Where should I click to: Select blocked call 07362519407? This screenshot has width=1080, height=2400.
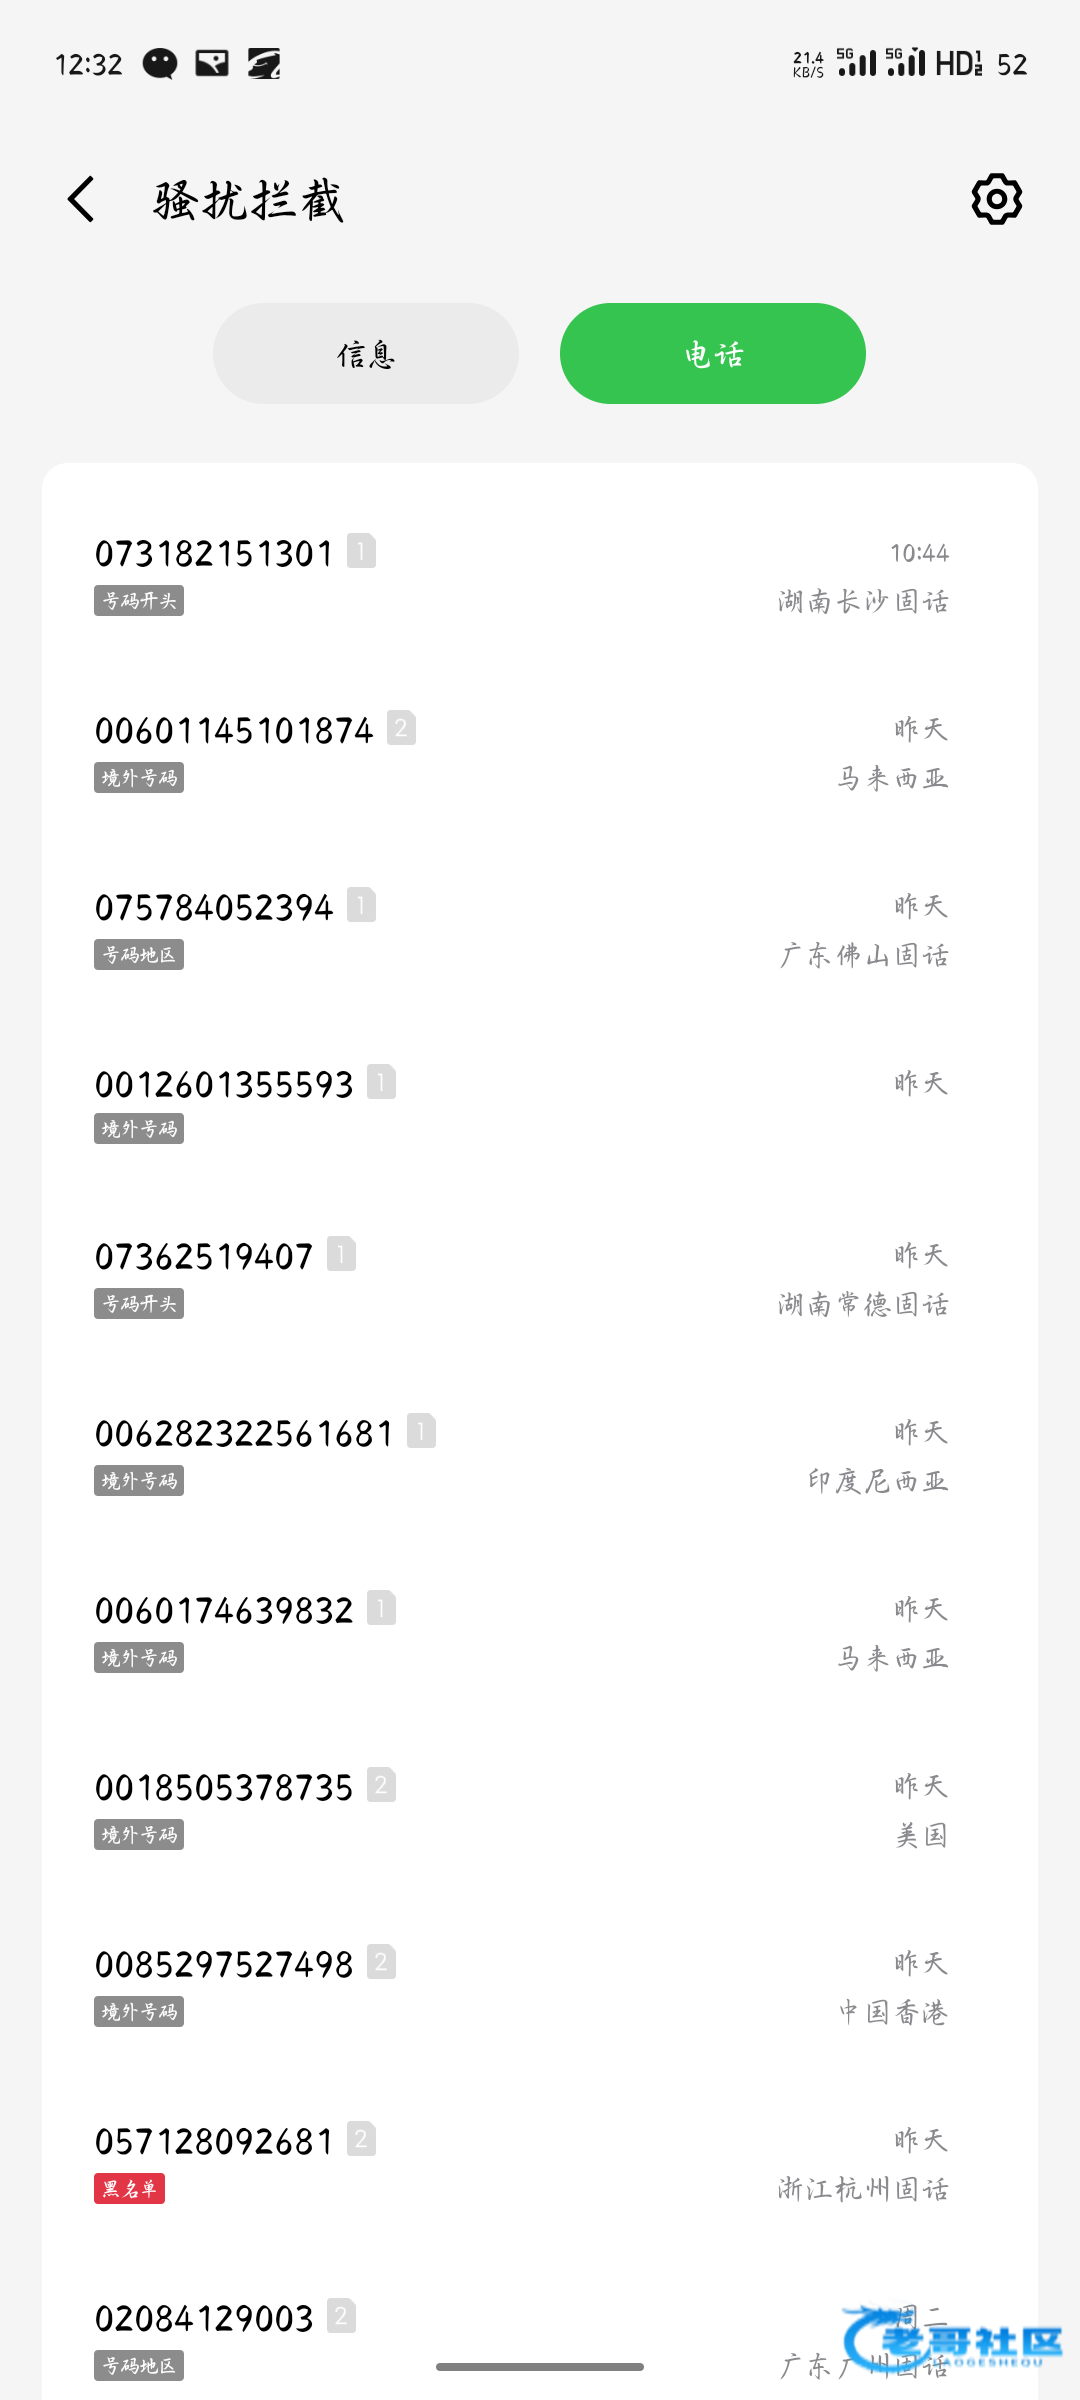point(204,1257)
